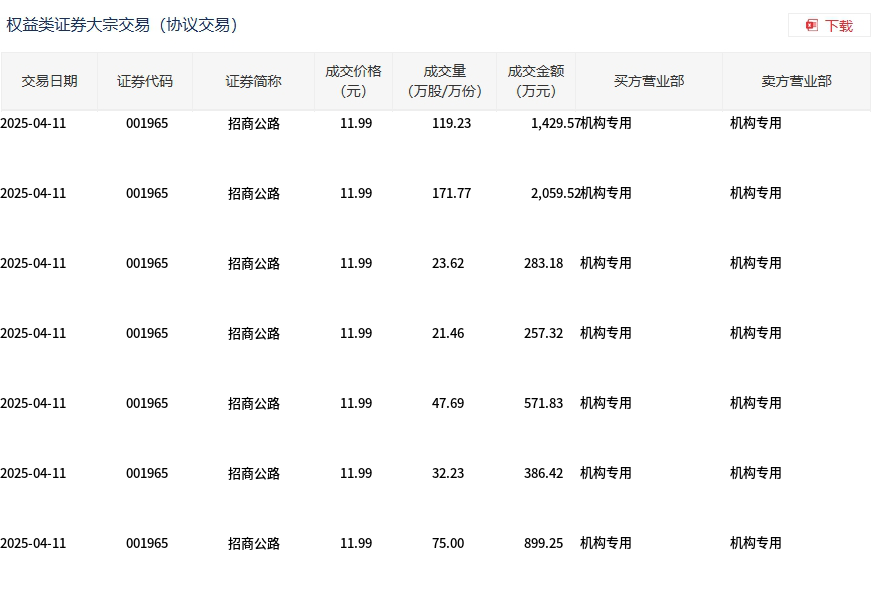Click the 47.69 volume cell
Screen dimensions: 872x602
(448, 403)
